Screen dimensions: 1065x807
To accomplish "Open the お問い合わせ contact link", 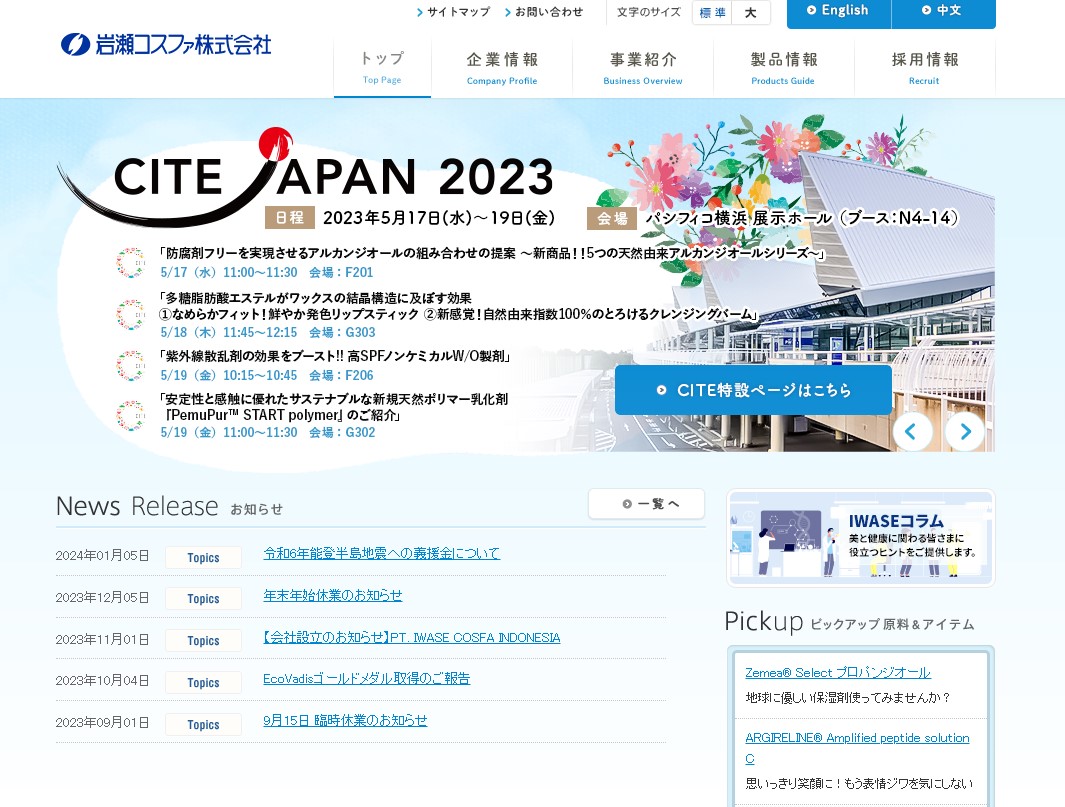I will pos(544,12).
